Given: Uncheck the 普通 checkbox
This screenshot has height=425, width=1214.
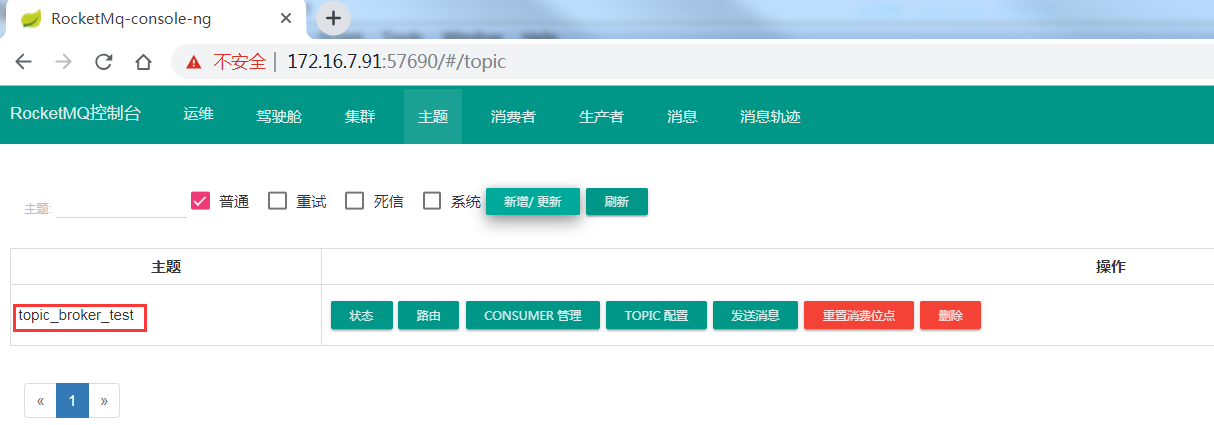Looking at the screenshot, I should click(x=199, y=201).
